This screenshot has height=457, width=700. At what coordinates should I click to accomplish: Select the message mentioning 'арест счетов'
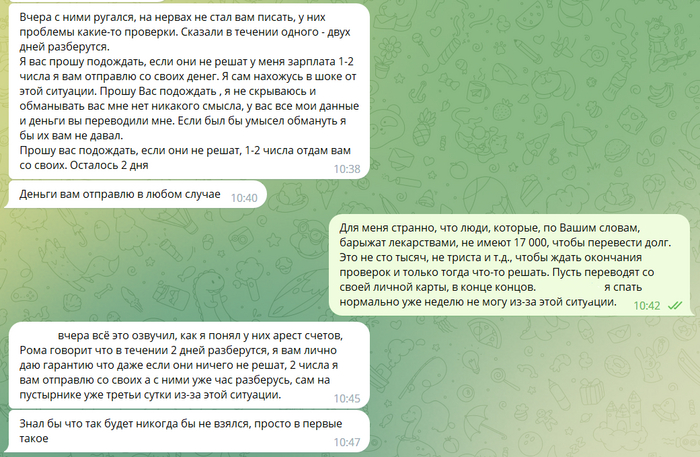click(189, 365)
